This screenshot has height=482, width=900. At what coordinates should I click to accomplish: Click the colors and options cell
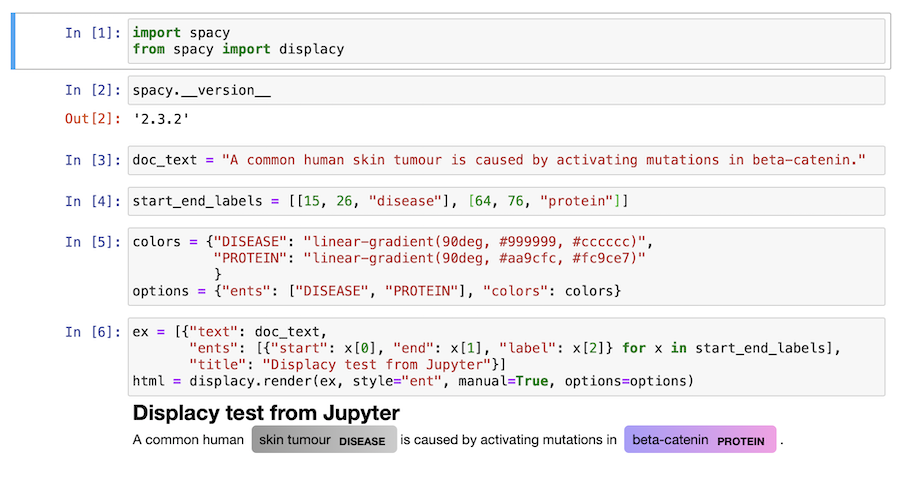[506, 266]
